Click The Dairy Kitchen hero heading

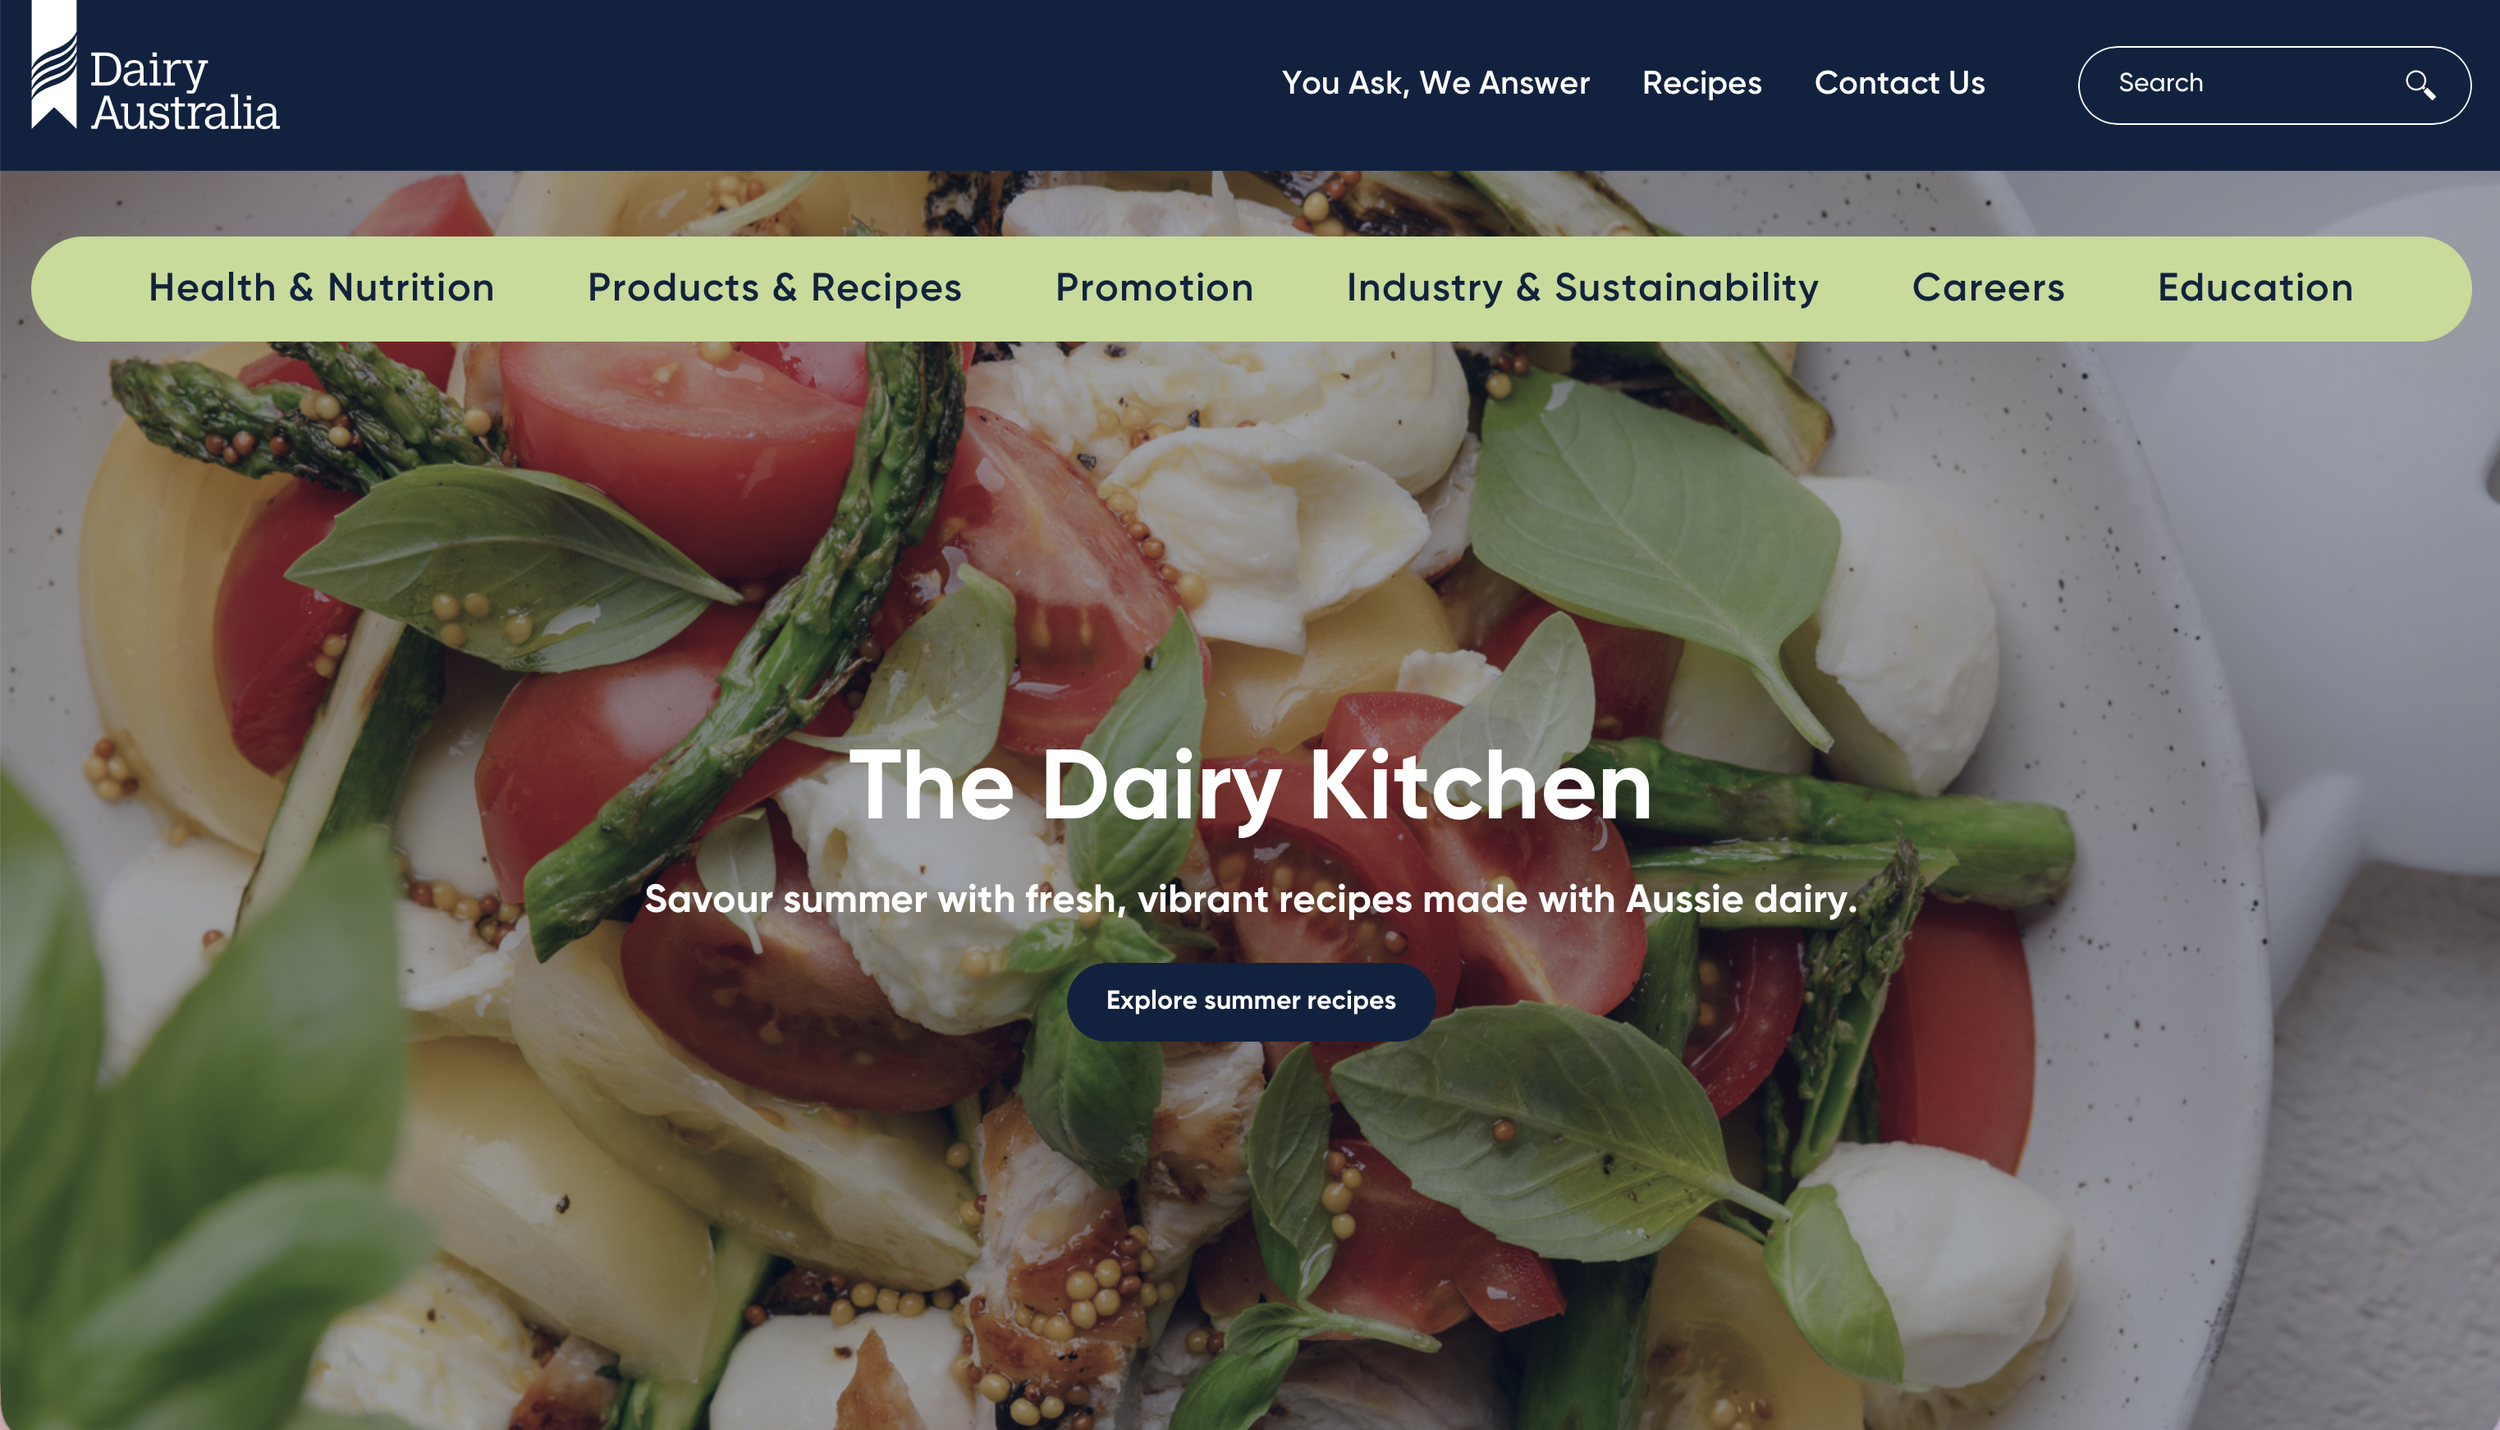tap(1250, 788)
